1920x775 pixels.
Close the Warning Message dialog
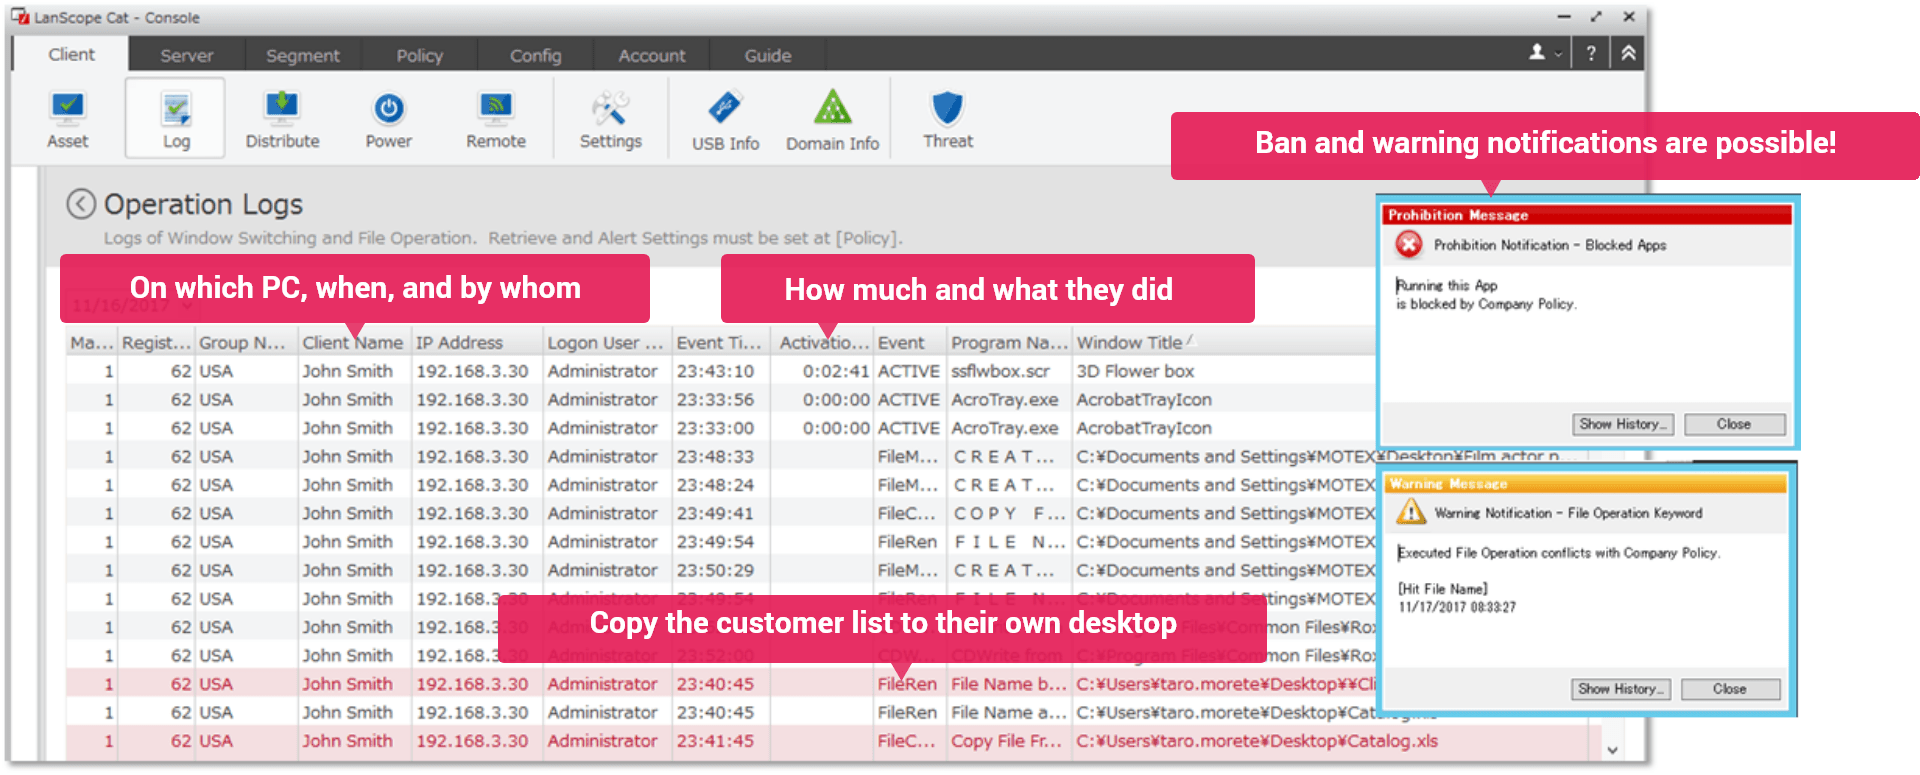pos(1729,689)
